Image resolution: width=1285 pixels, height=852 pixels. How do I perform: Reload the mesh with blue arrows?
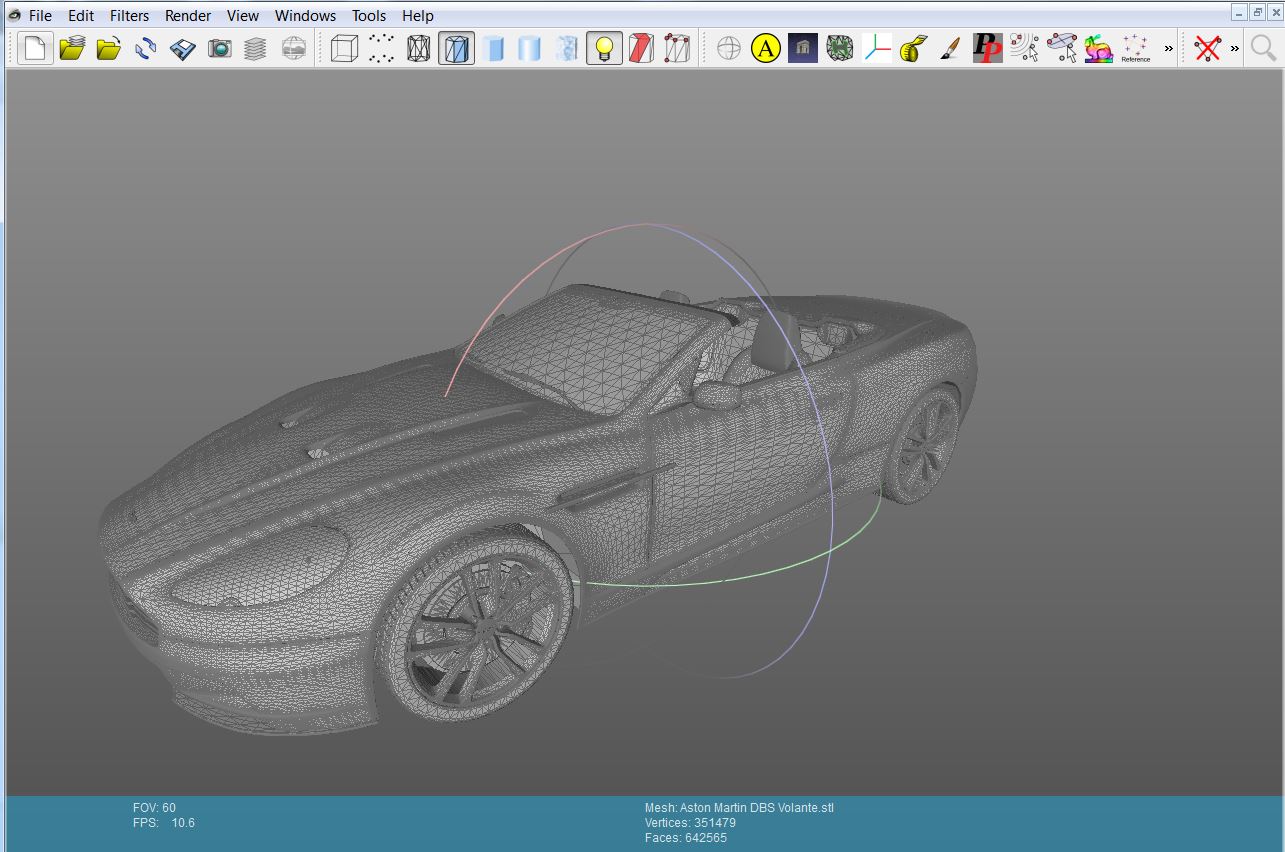pyautogui.click(x=146, y=48)
